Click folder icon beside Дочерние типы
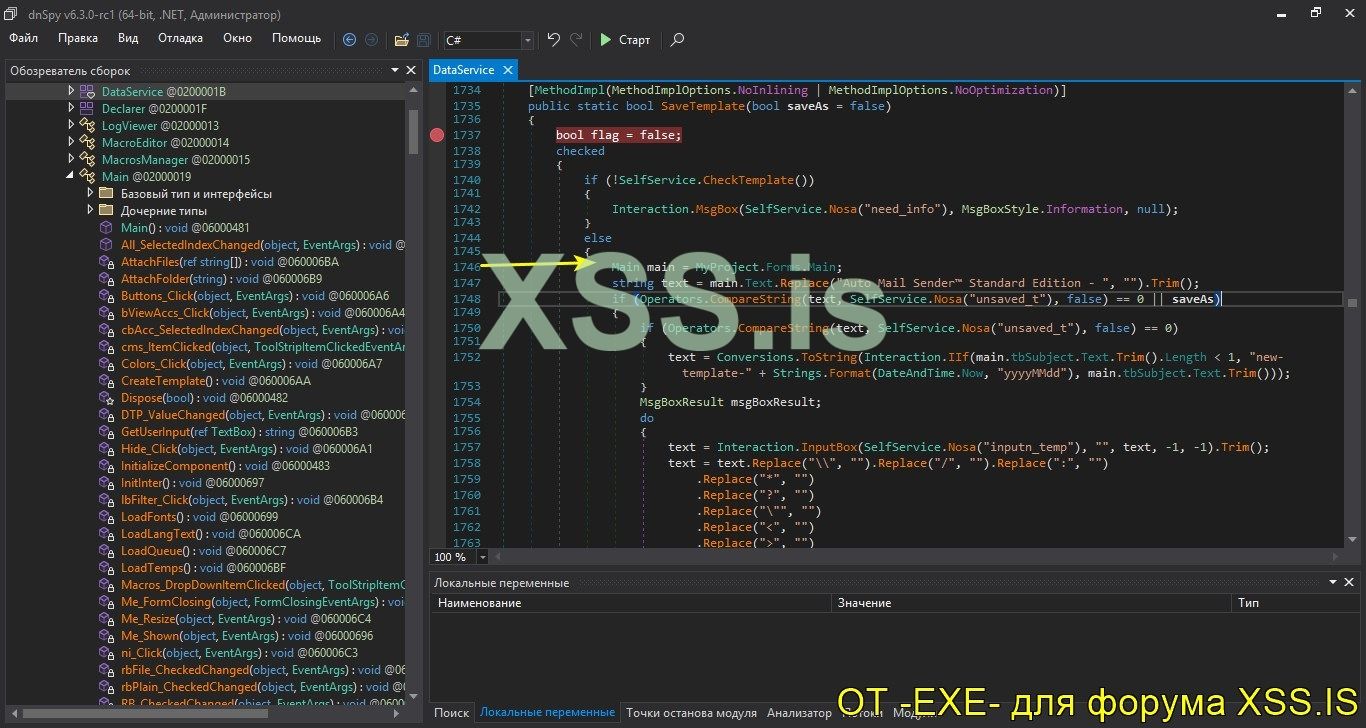 (106, 210)
